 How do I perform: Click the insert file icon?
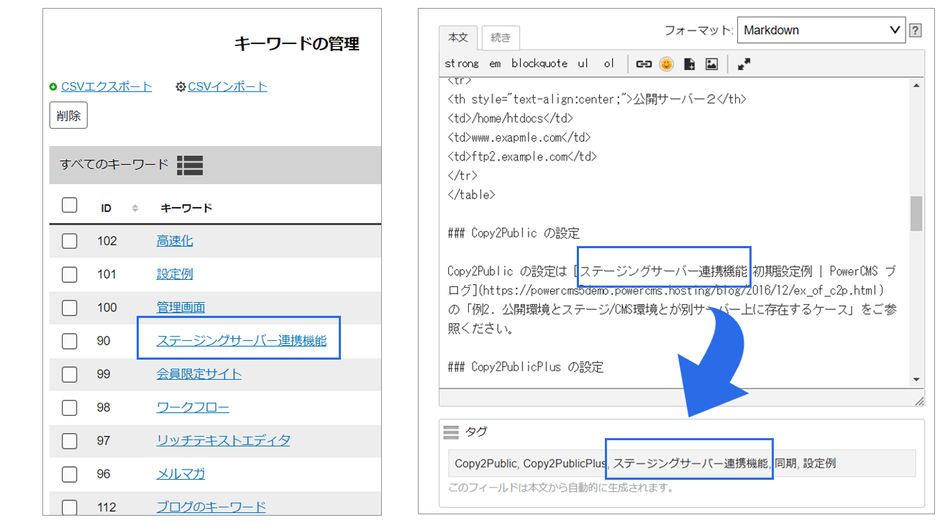[689, 64]
